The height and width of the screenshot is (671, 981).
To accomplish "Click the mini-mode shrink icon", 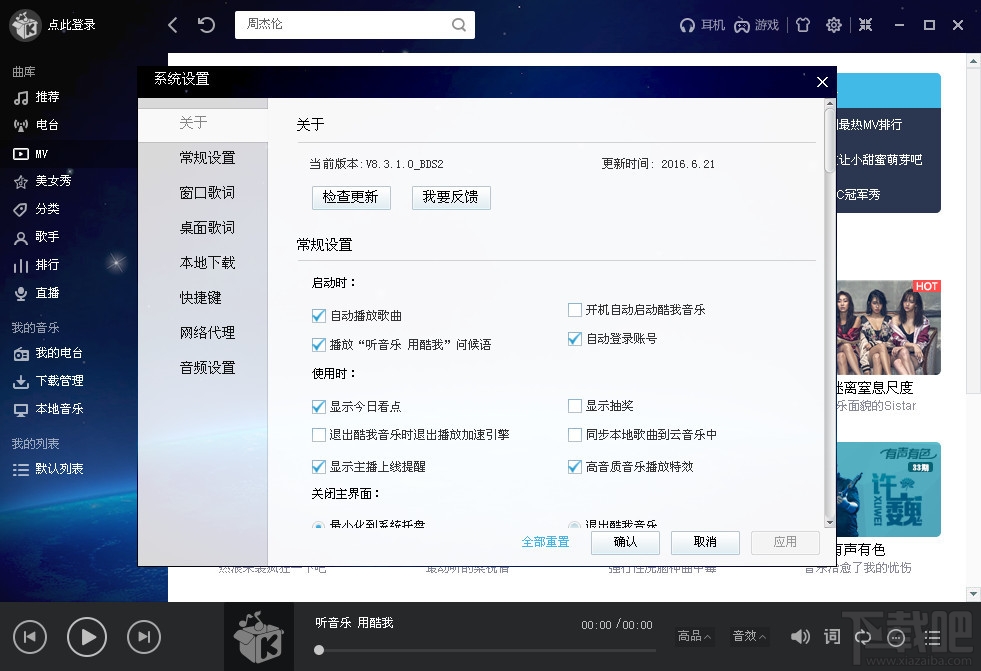I will pos(865,25).
